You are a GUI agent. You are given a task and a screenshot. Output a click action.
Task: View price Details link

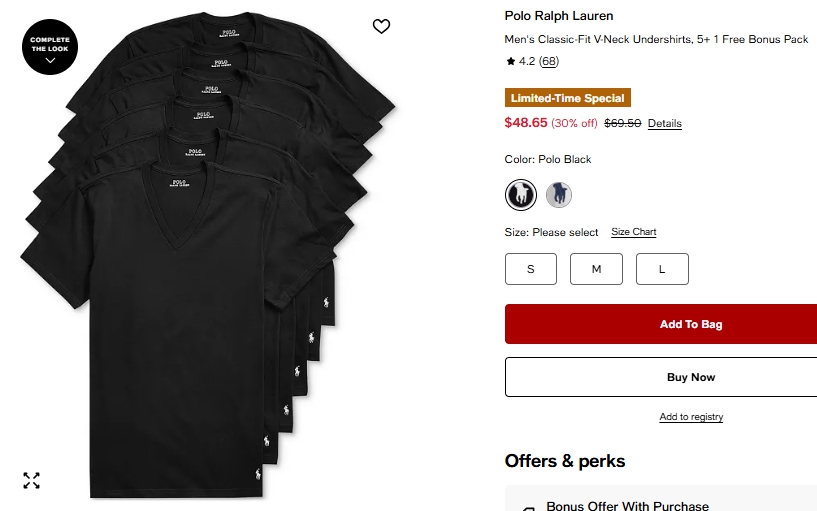point(664,123)
